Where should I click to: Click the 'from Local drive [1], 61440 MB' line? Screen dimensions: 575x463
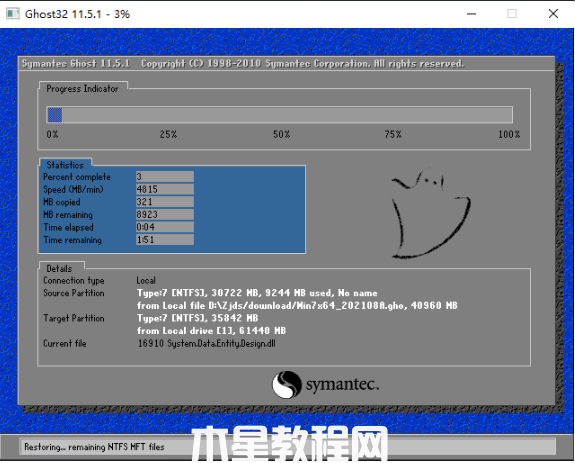[x=211, y=331]
